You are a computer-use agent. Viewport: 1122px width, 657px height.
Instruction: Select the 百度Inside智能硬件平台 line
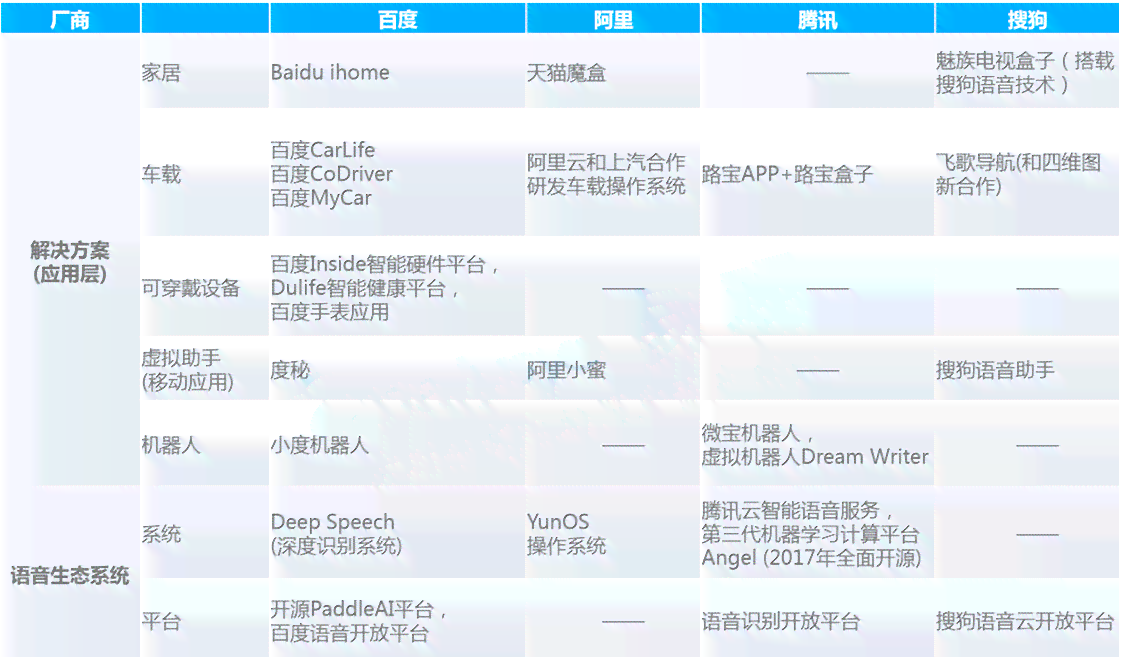tap(384, 264)
